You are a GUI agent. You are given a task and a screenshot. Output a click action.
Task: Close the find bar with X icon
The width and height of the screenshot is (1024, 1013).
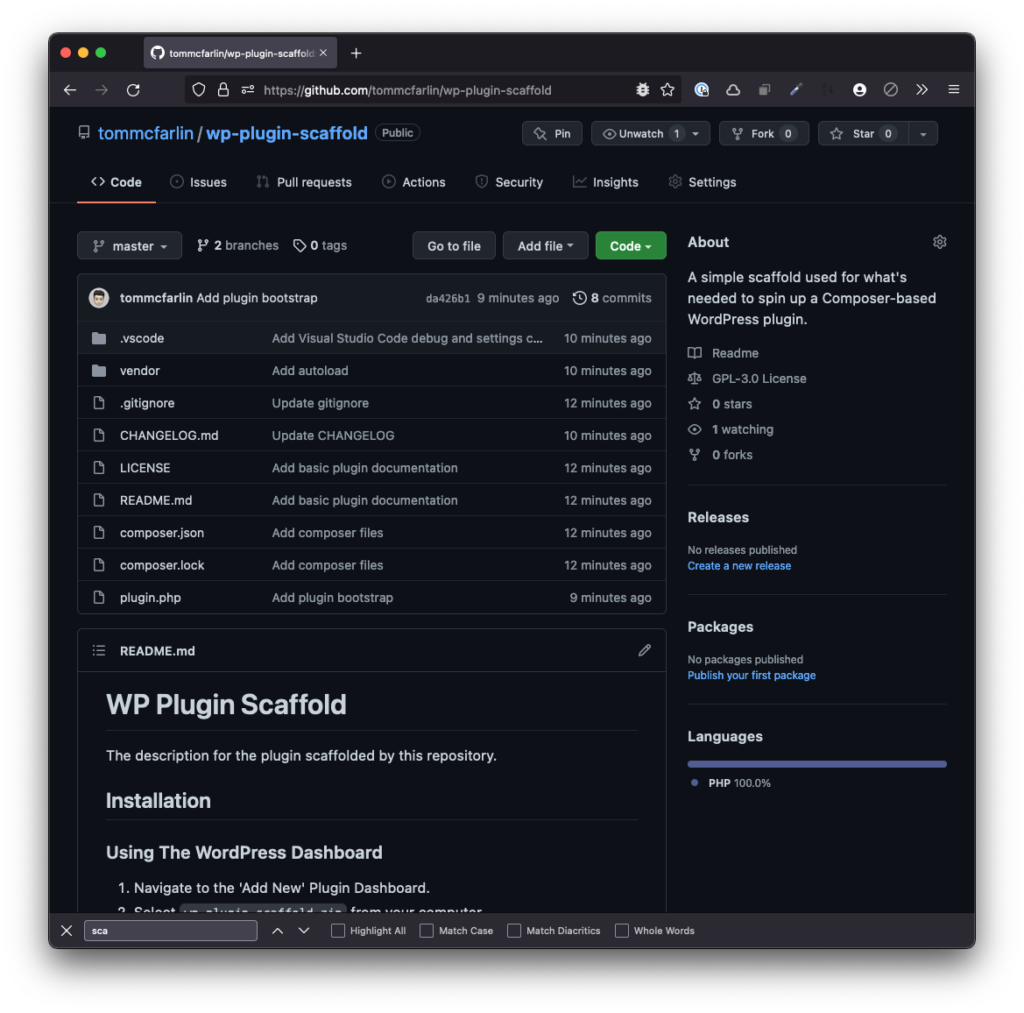pyautogui.click(x=67, y=931)
